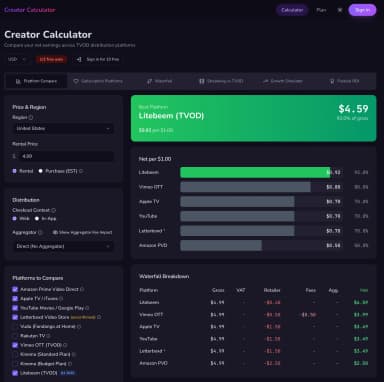Switch to the Growth Simulator tab
The image size is (384, 382).
pyautogui.click(x=283, y=81)
